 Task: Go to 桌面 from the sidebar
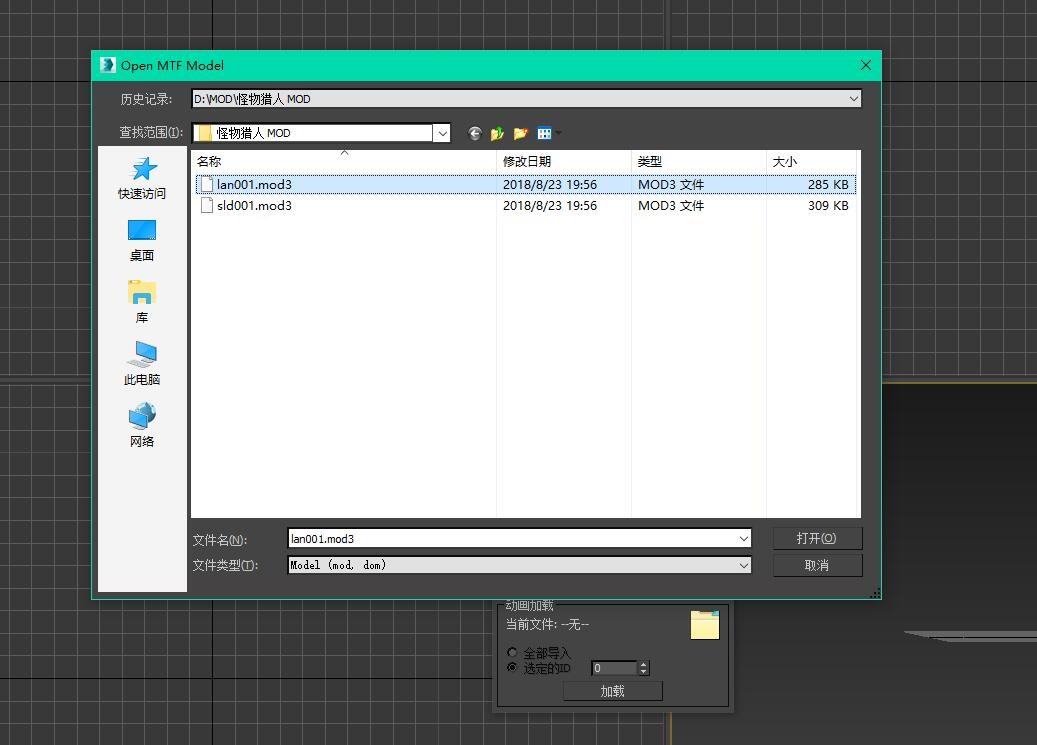click(142, 240)
